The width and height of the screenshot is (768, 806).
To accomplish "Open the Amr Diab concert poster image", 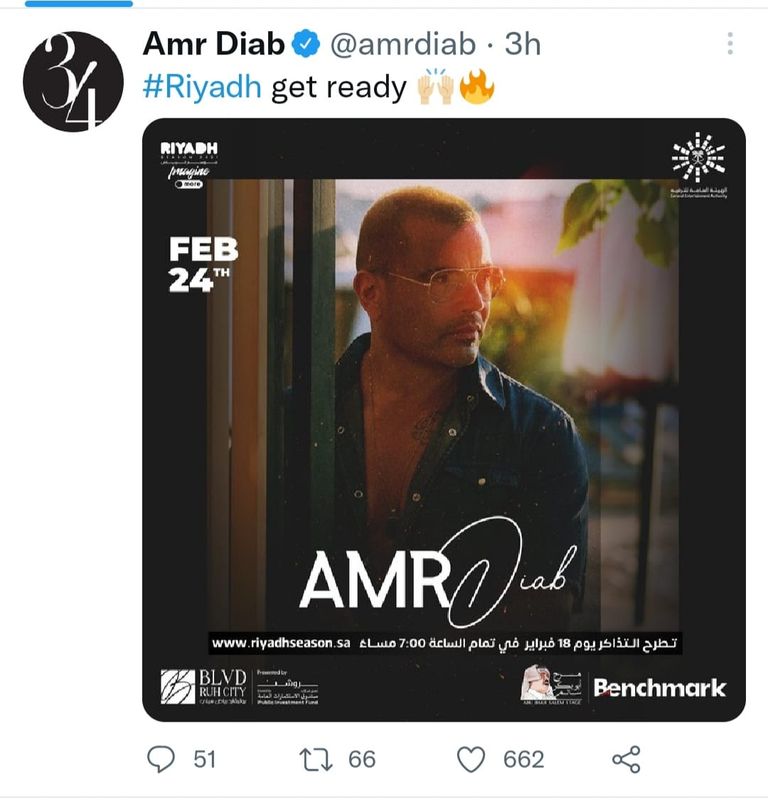I will (x=444, y=419).
